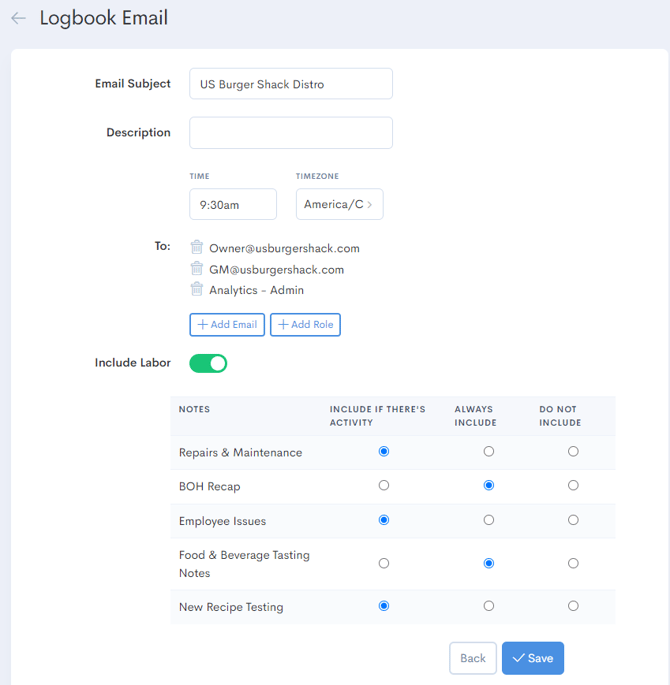Click the Time field showing 9:30am

pyautogui.click(x=232, y=204)
